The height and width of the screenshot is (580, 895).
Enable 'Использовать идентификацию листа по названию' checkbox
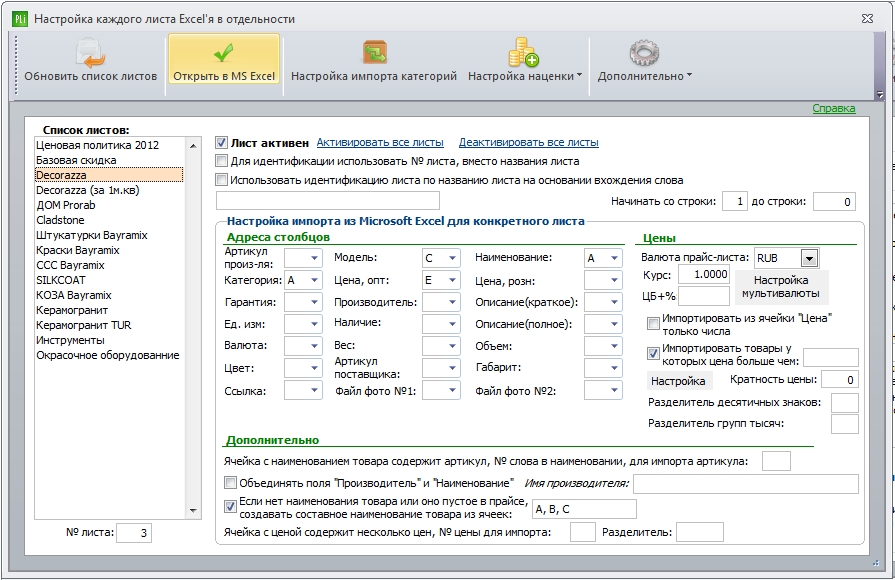coord(221,180)
